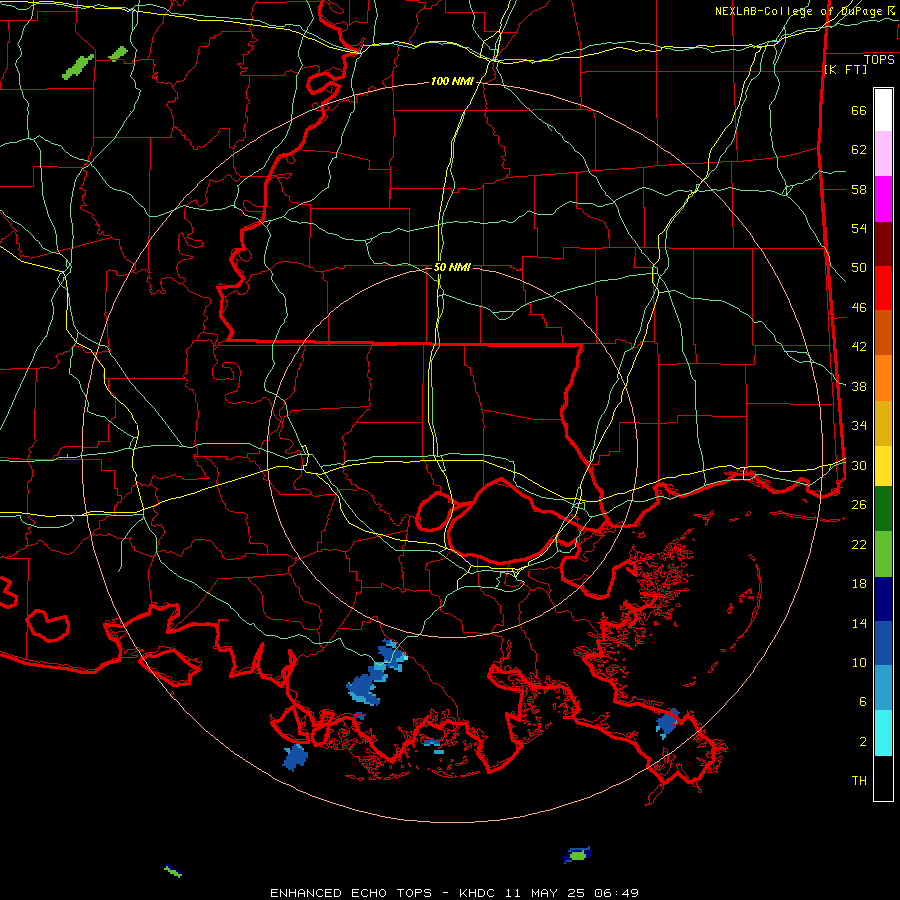Screen dimensions: 900x900
Task: Click the legend value "10"
Action: [859, 662]
